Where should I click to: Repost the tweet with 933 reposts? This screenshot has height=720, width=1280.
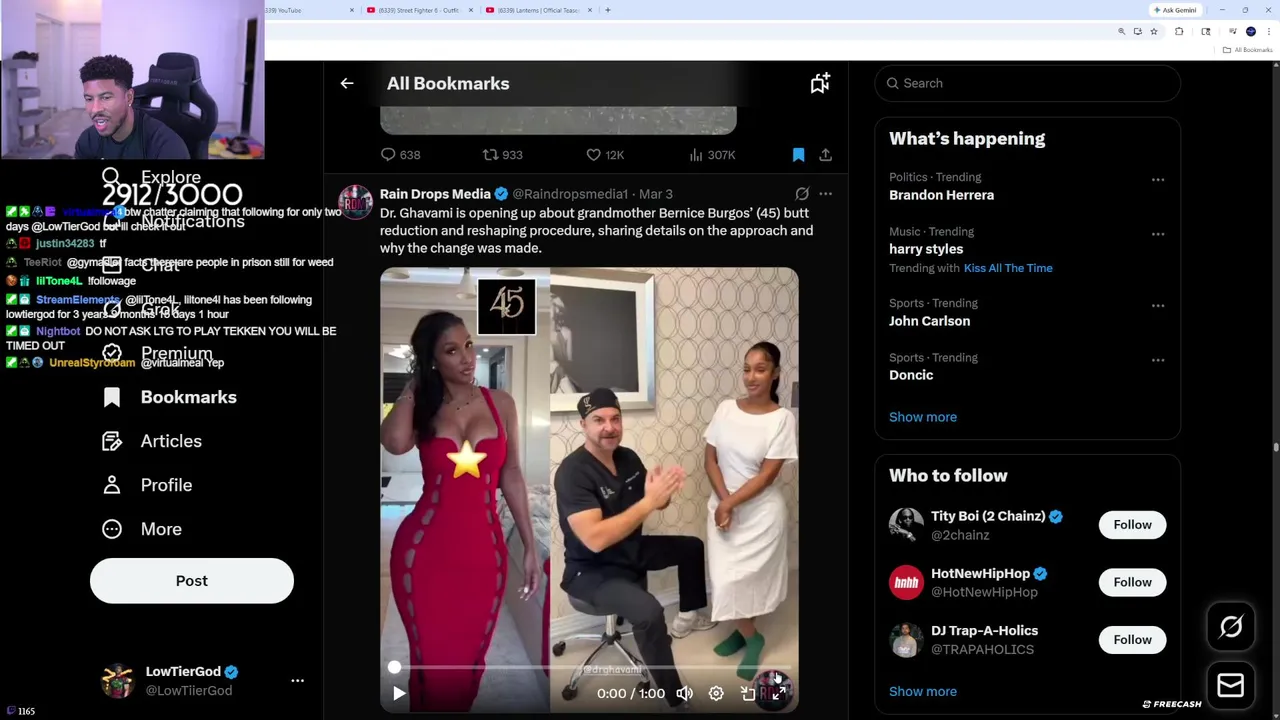[503, 155]
